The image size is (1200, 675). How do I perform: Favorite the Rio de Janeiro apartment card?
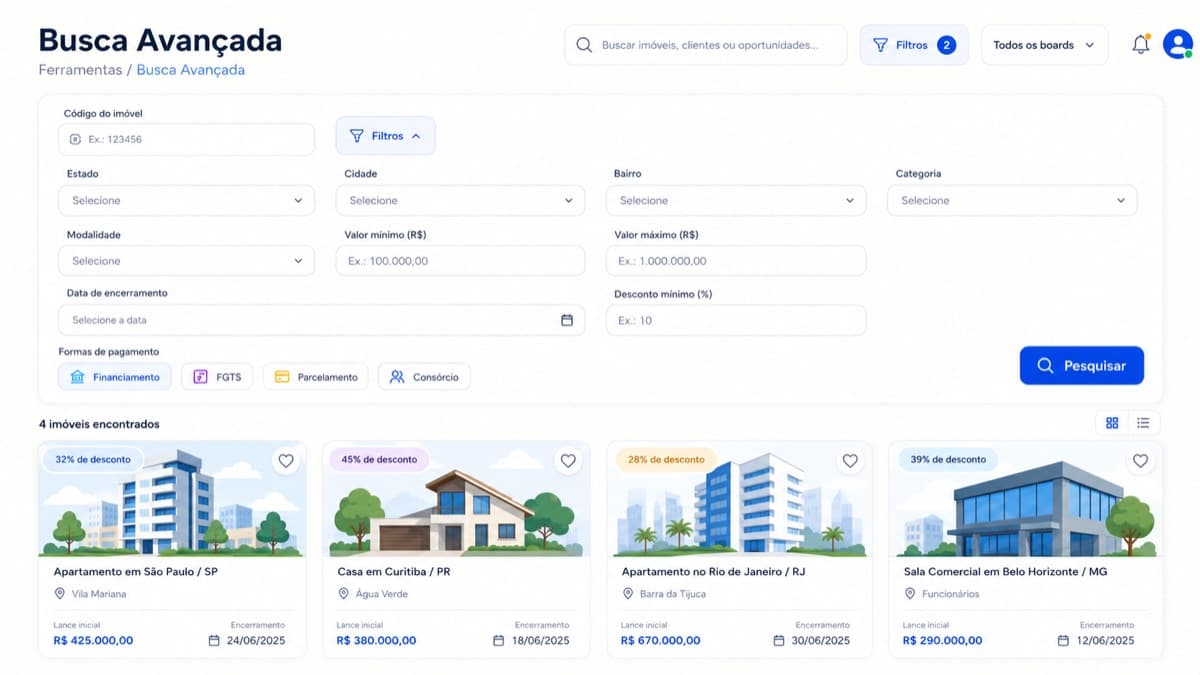point(850,461)
